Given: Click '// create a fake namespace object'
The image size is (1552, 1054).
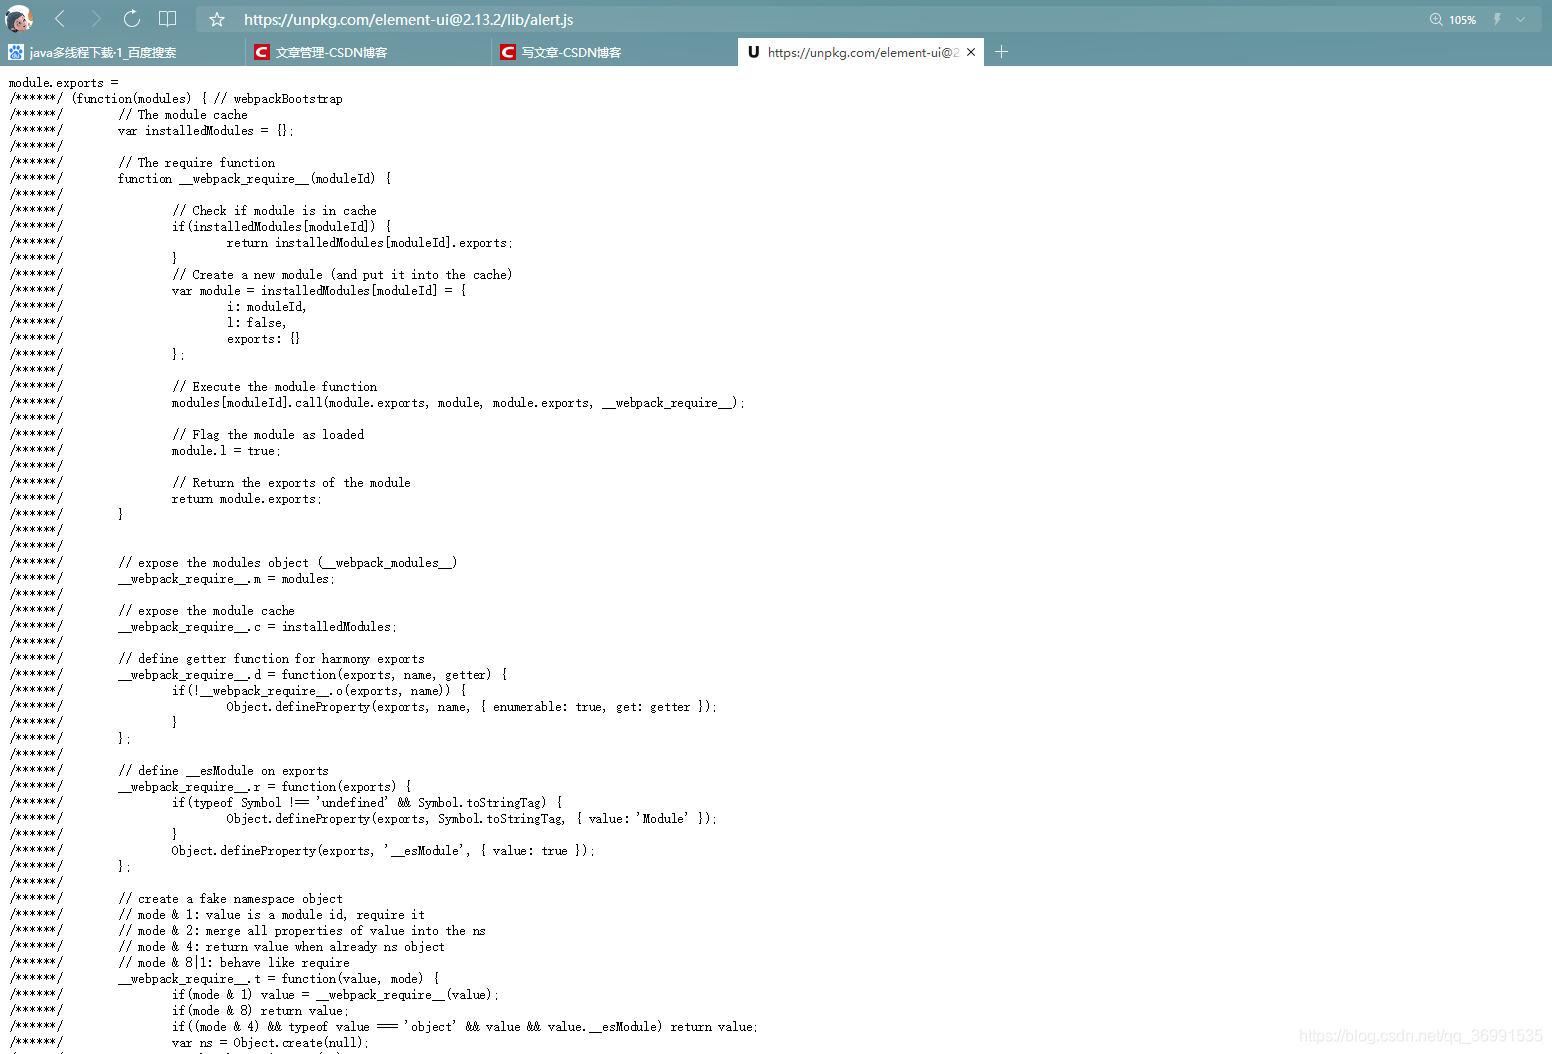Looking at the screenshot, I should pyautogui.click(x=231, y=899).
